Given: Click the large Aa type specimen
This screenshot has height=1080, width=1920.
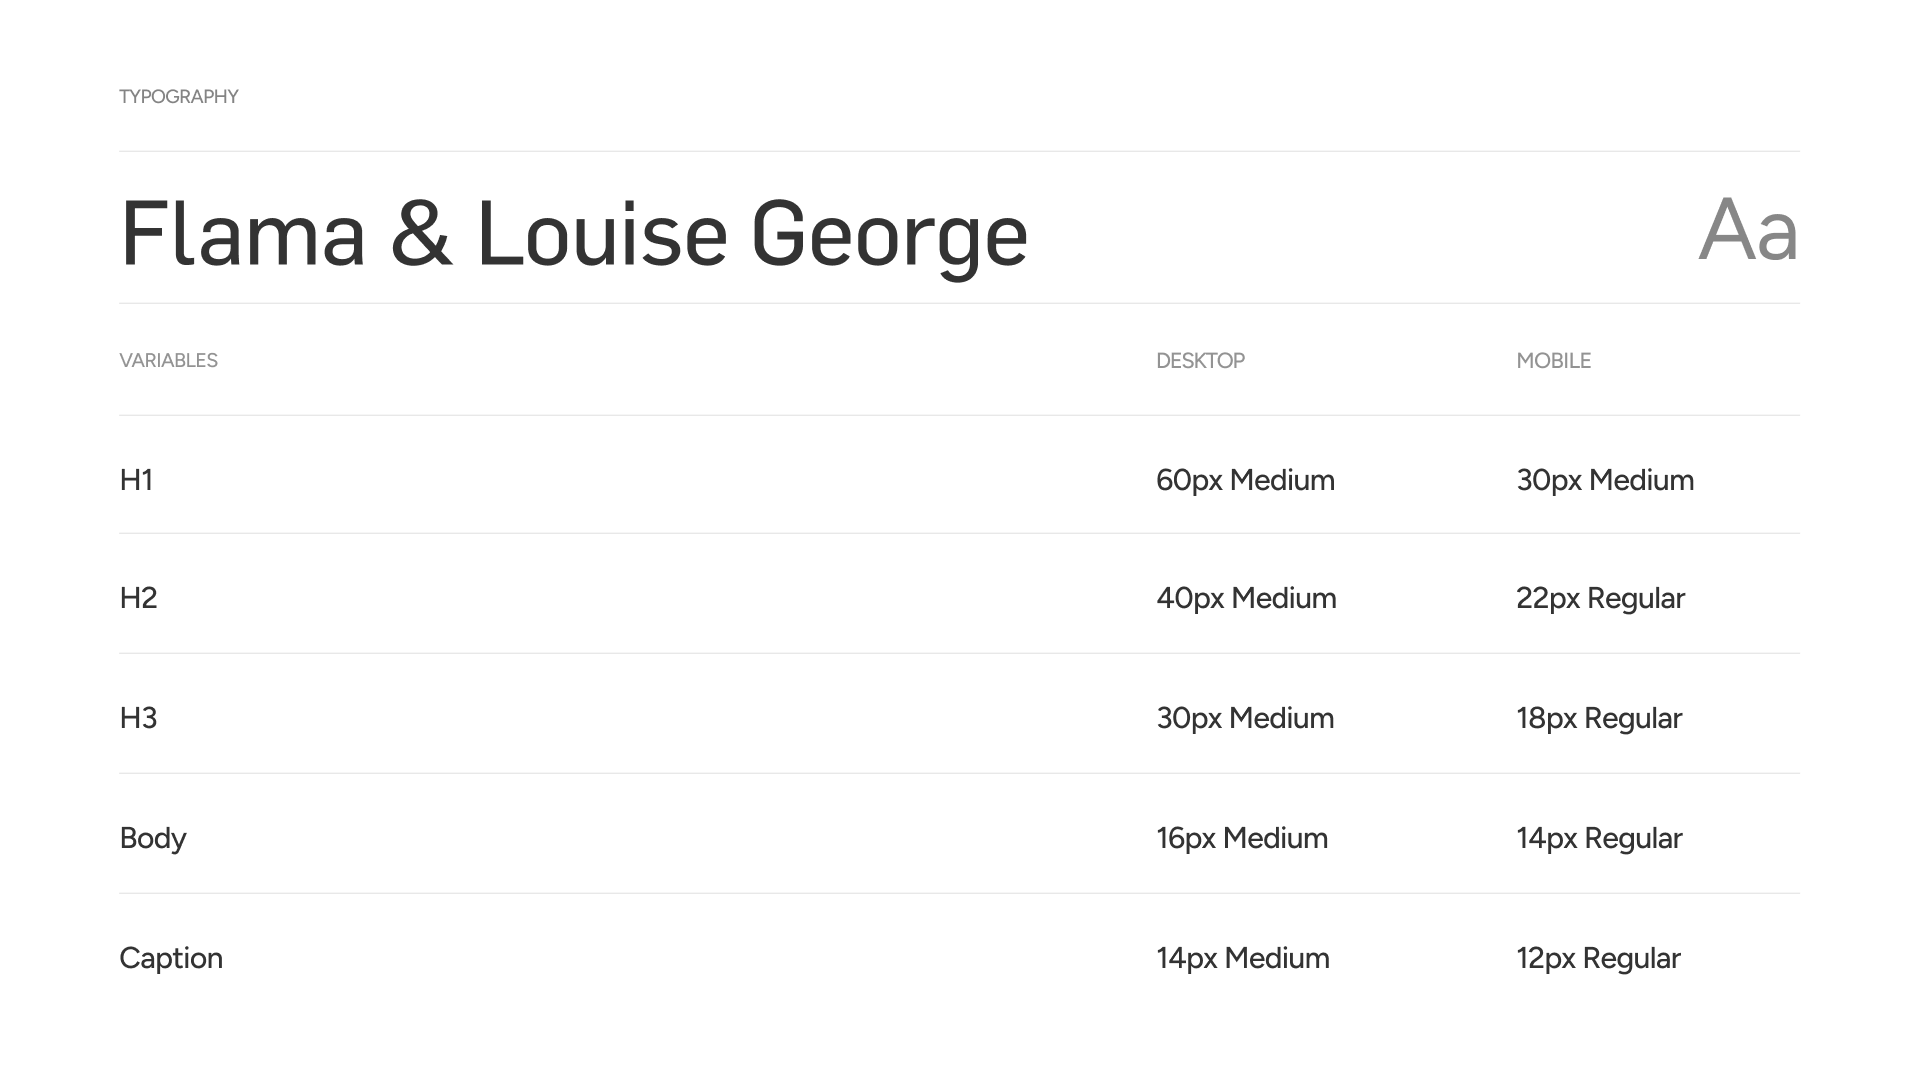Looking at the screenshot, I should point(1747,232).
